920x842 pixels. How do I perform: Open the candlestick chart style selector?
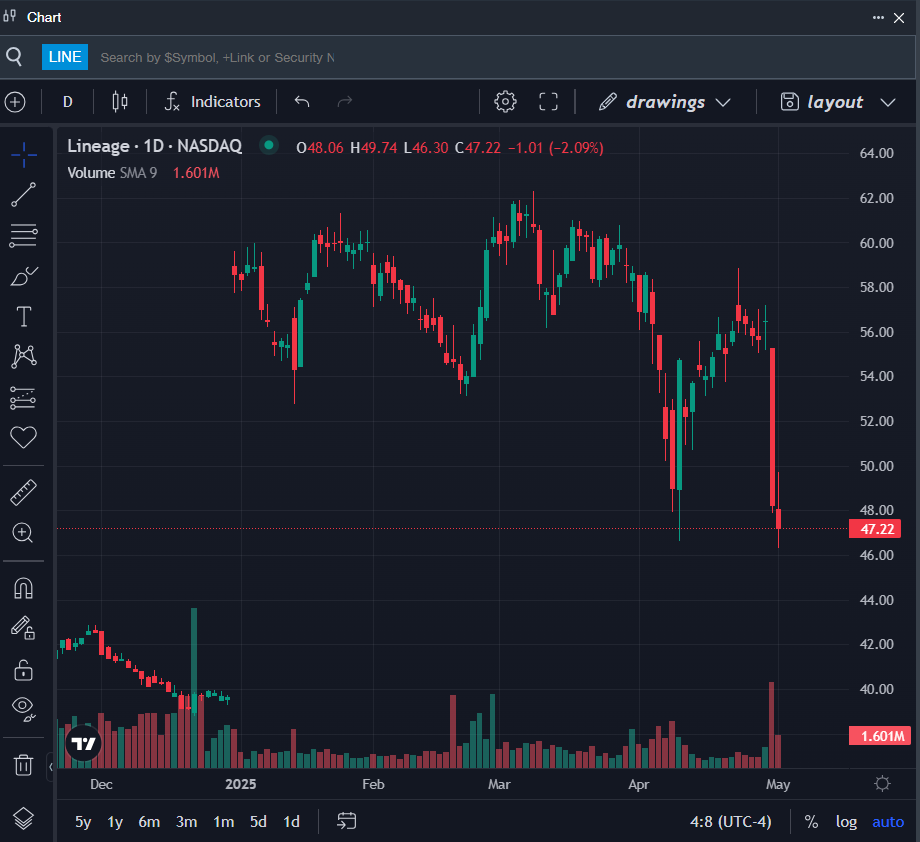[x=120, y=102]
